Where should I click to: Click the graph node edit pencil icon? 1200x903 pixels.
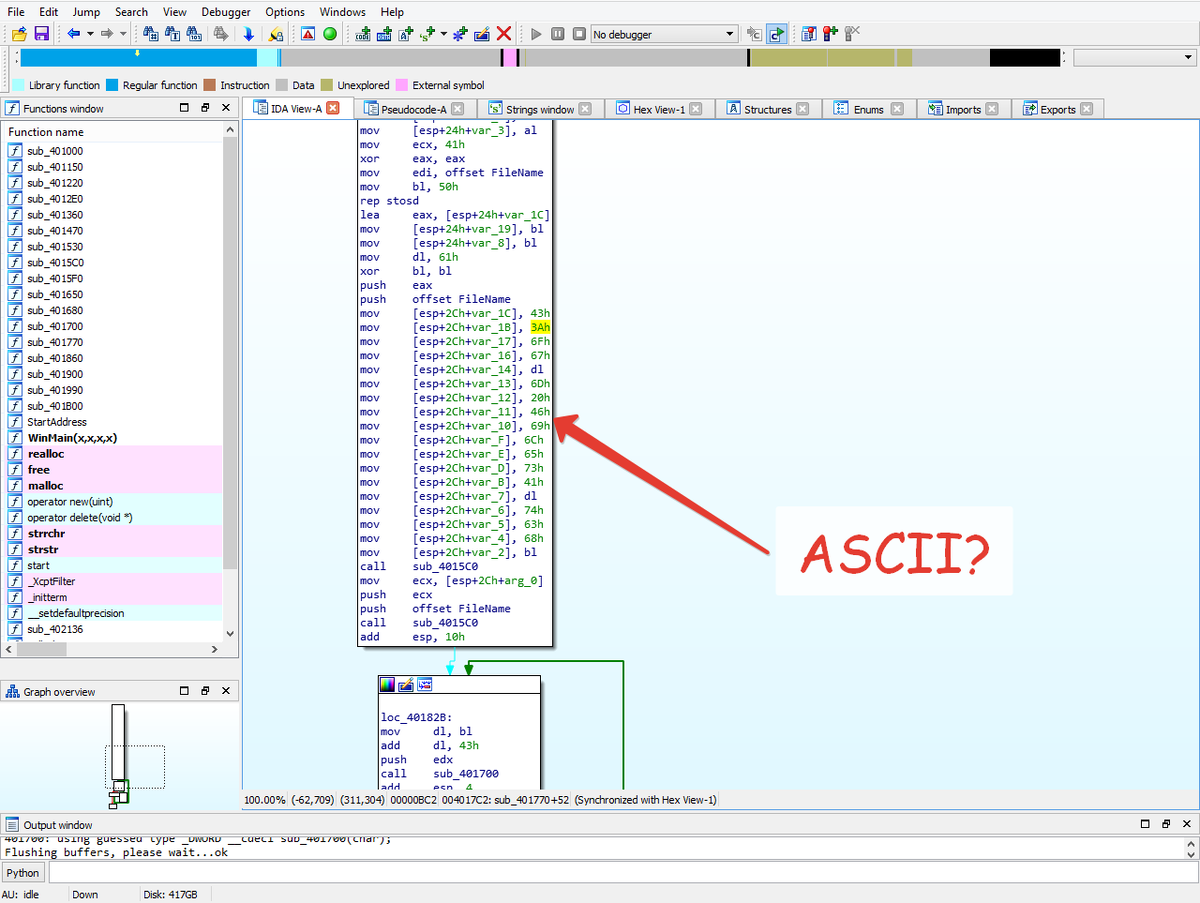click(406, 685)
